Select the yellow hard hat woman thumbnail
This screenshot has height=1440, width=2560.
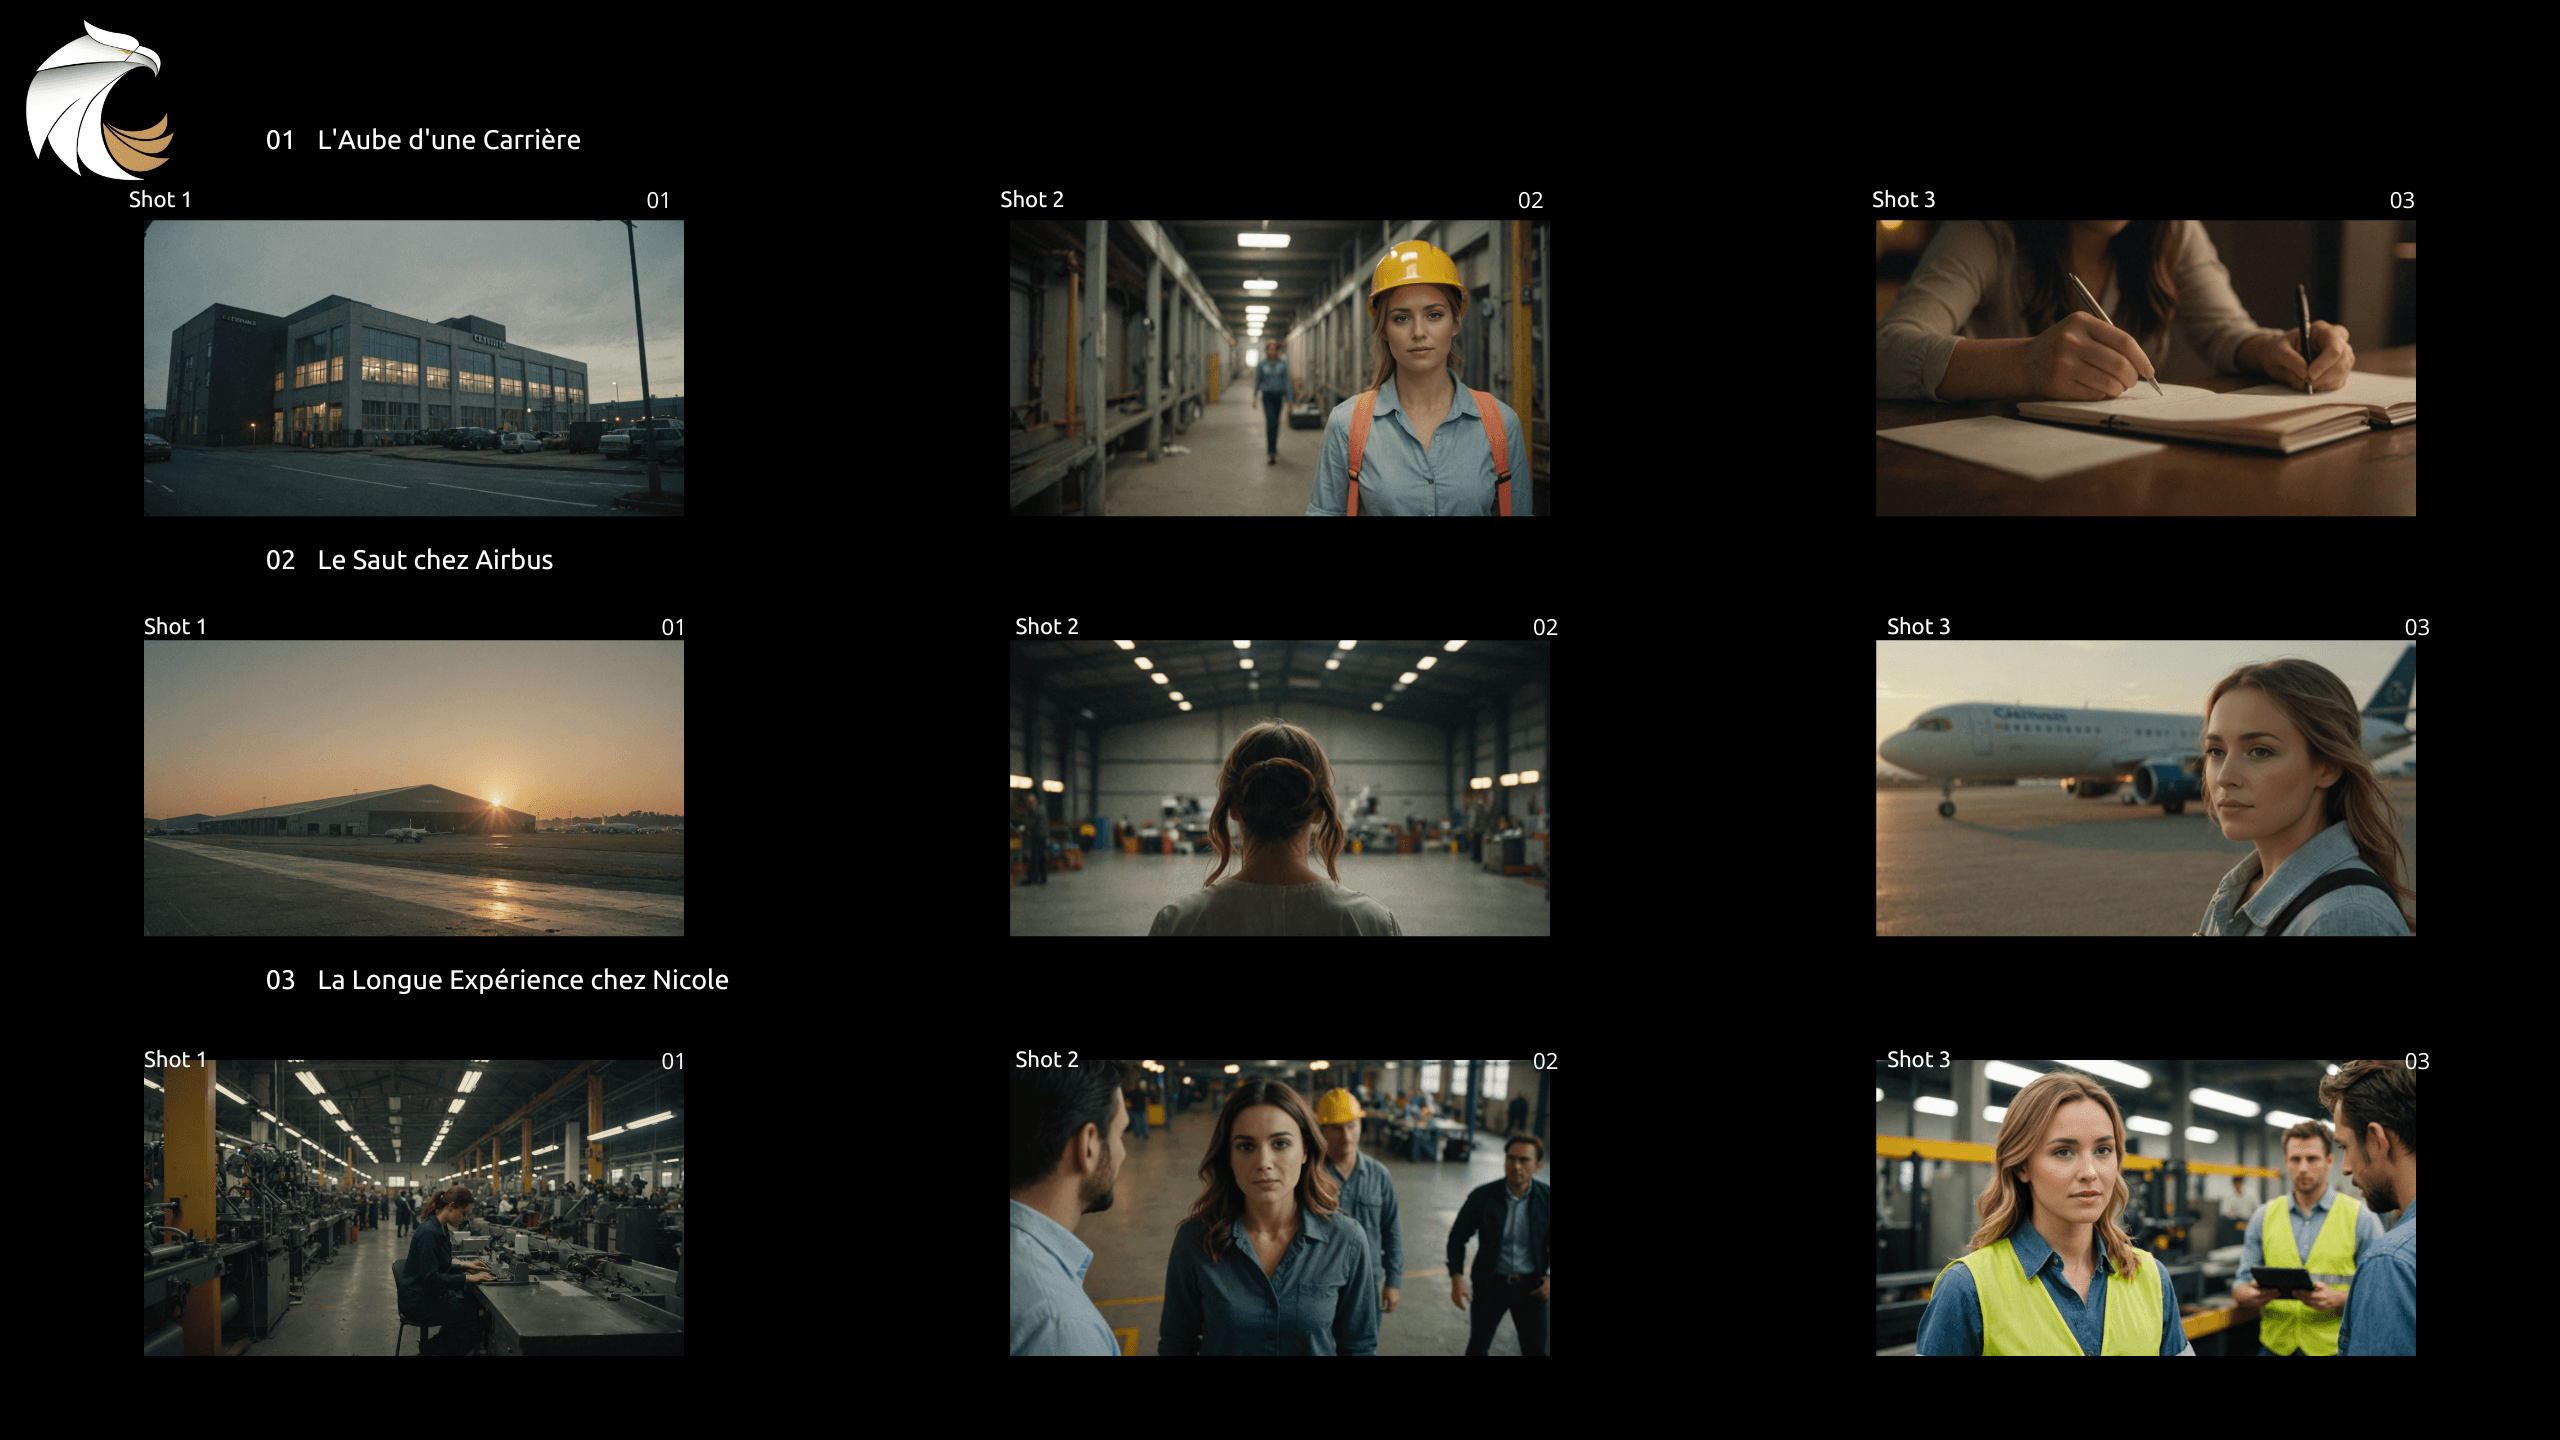pyautogui.click(x=1279, y=367)
